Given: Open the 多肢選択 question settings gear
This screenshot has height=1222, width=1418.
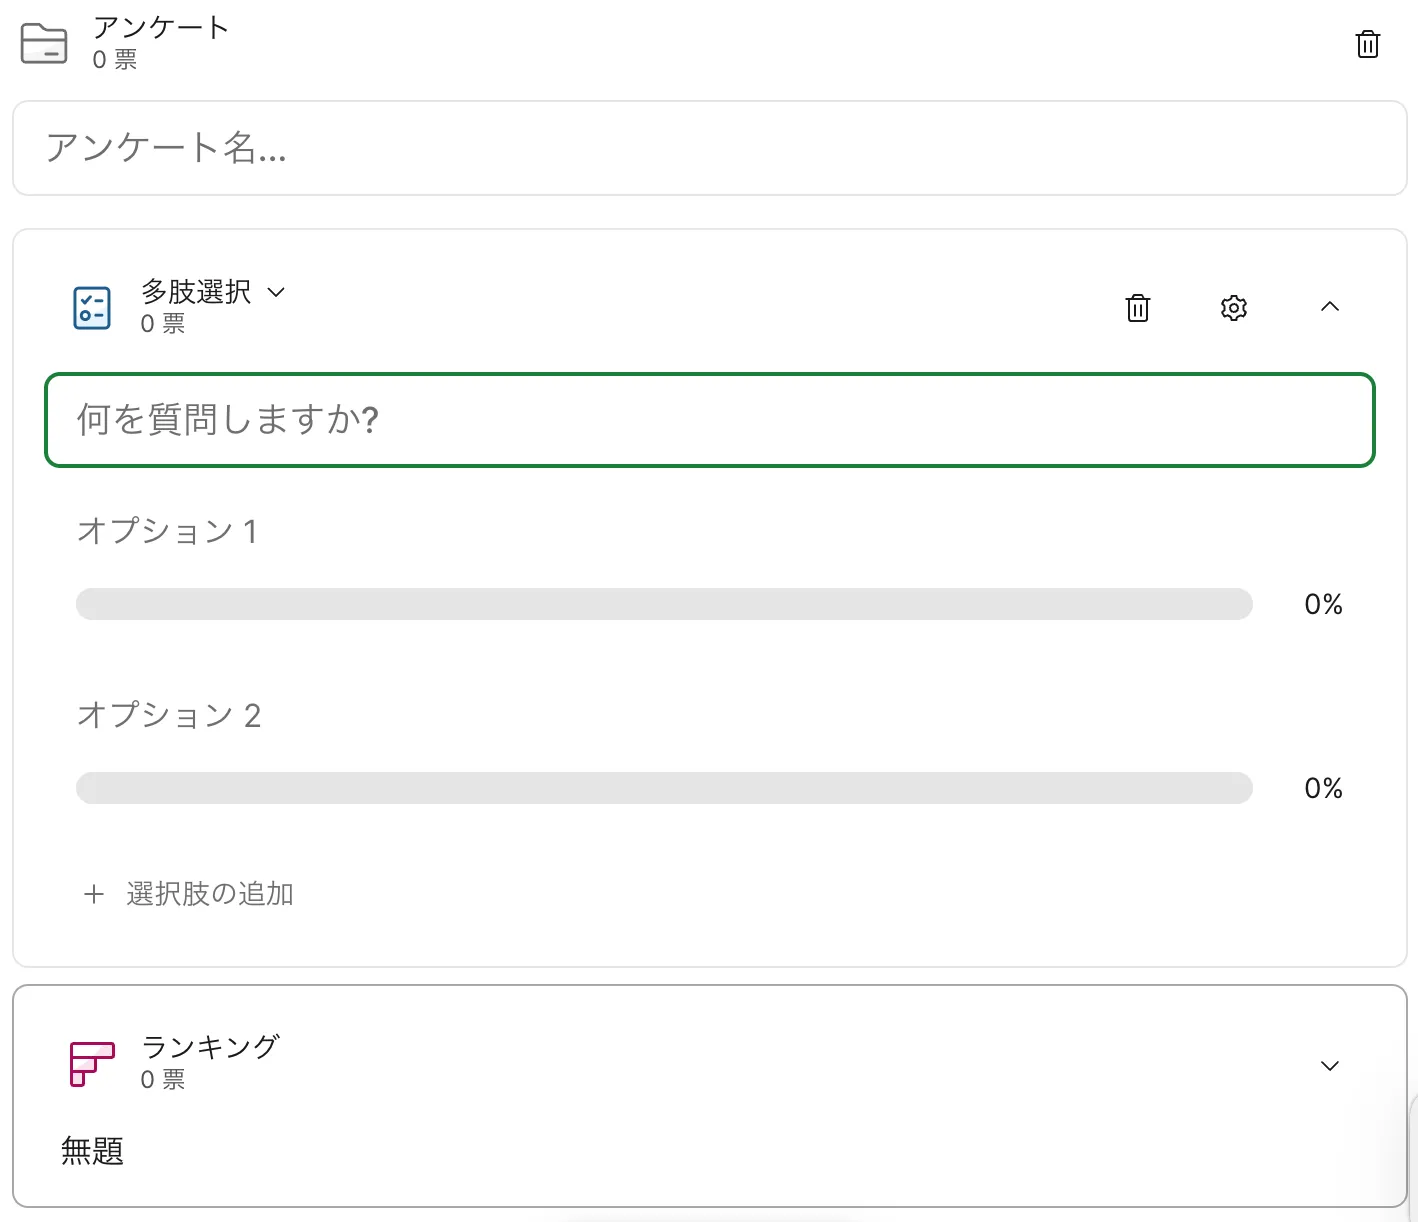Looking at the screenshot, I should pyautogui.click(x=1234, y=308).
